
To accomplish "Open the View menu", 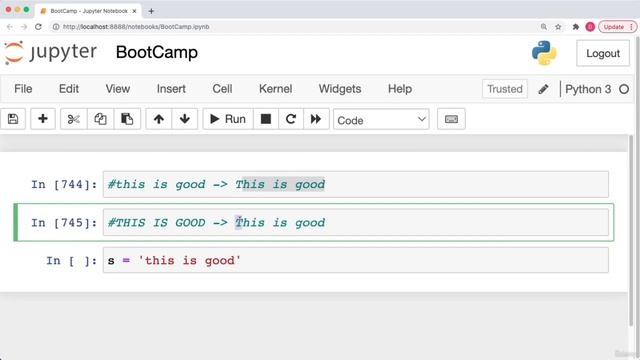I will pos(118,89).
